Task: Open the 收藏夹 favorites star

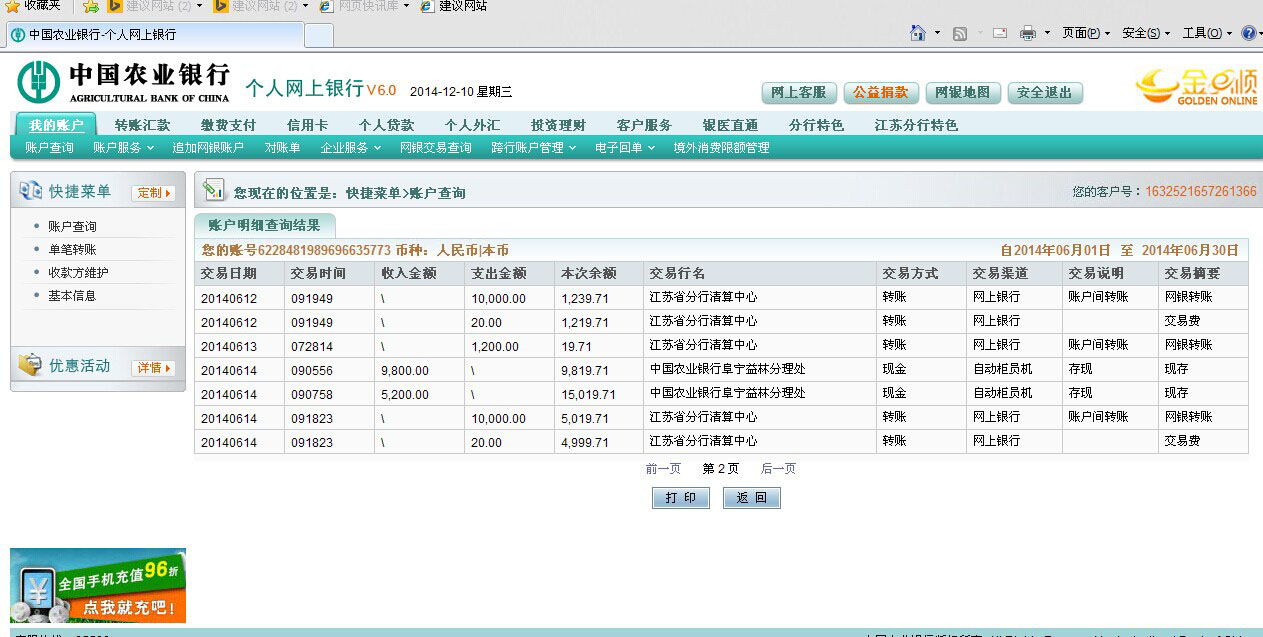Action: coord(13,6)
